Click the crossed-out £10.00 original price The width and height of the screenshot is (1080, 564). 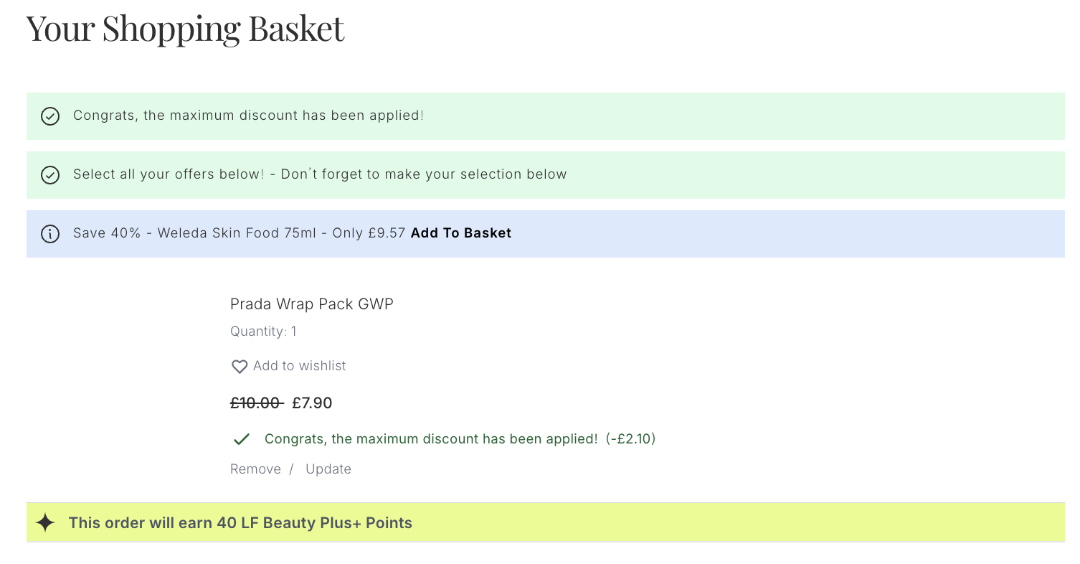pos(256,403)
